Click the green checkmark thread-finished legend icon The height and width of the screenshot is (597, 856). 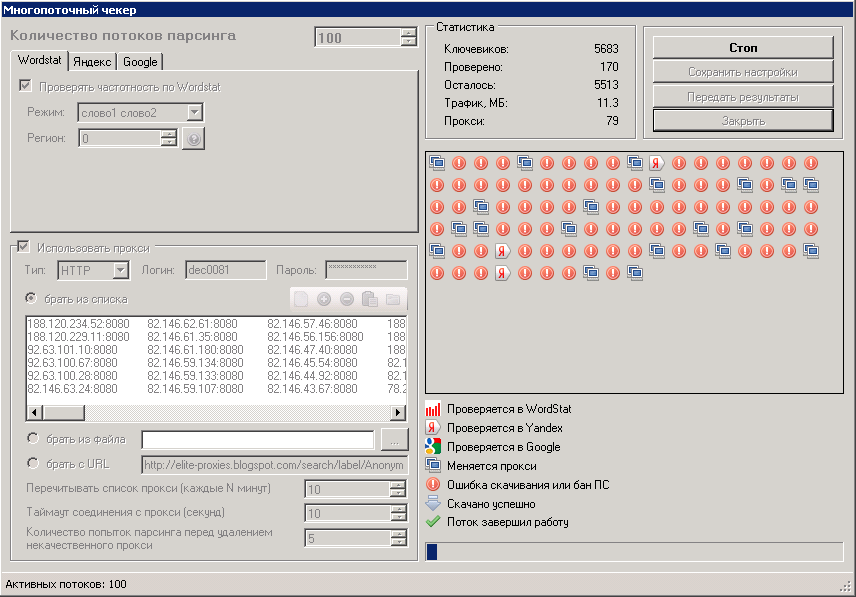tap(433, 522)
